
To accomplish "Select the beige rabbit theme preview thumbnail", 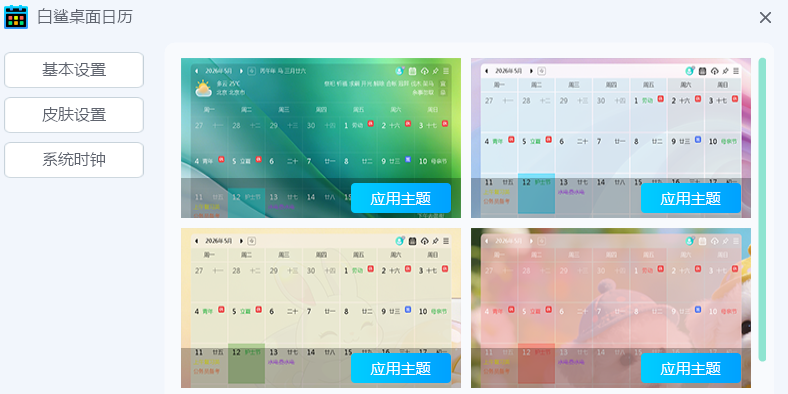I will click(x=321, y=308).
